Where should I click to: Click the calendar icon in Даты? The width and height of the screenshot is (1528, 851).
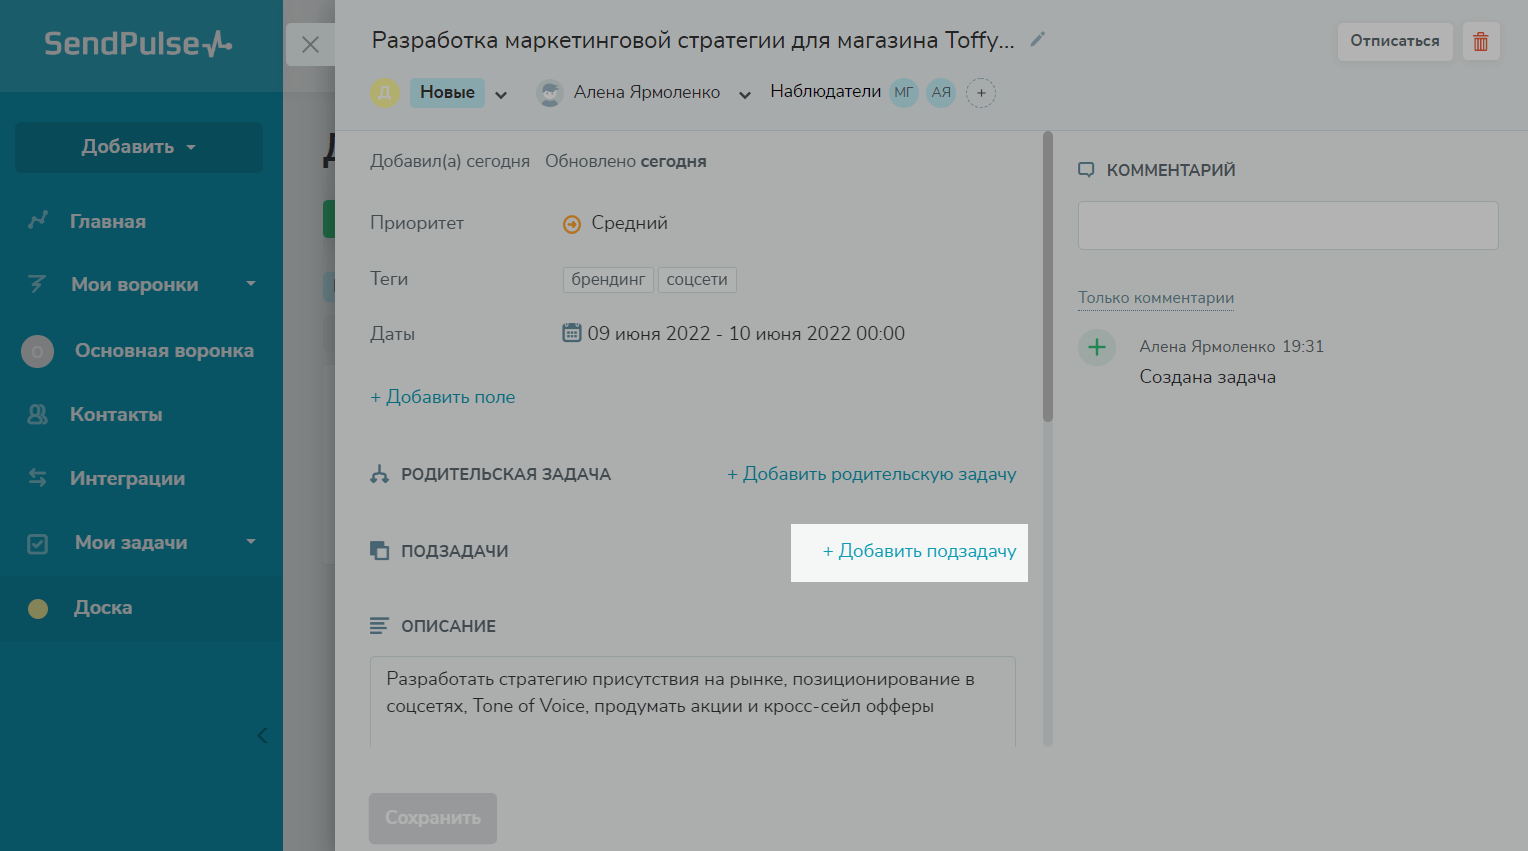tap(572, 332)
